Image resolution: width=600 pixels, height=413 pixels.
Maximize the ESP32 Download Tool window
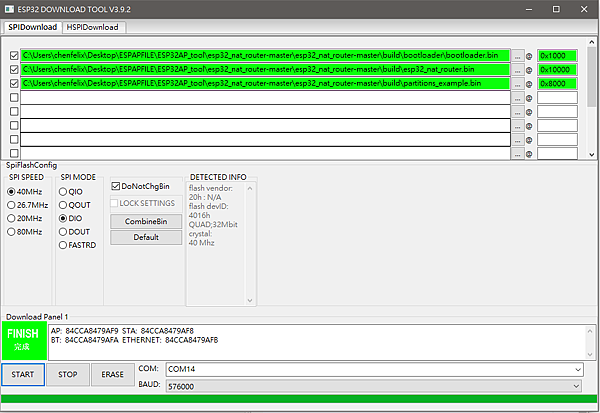pos(556,9)
